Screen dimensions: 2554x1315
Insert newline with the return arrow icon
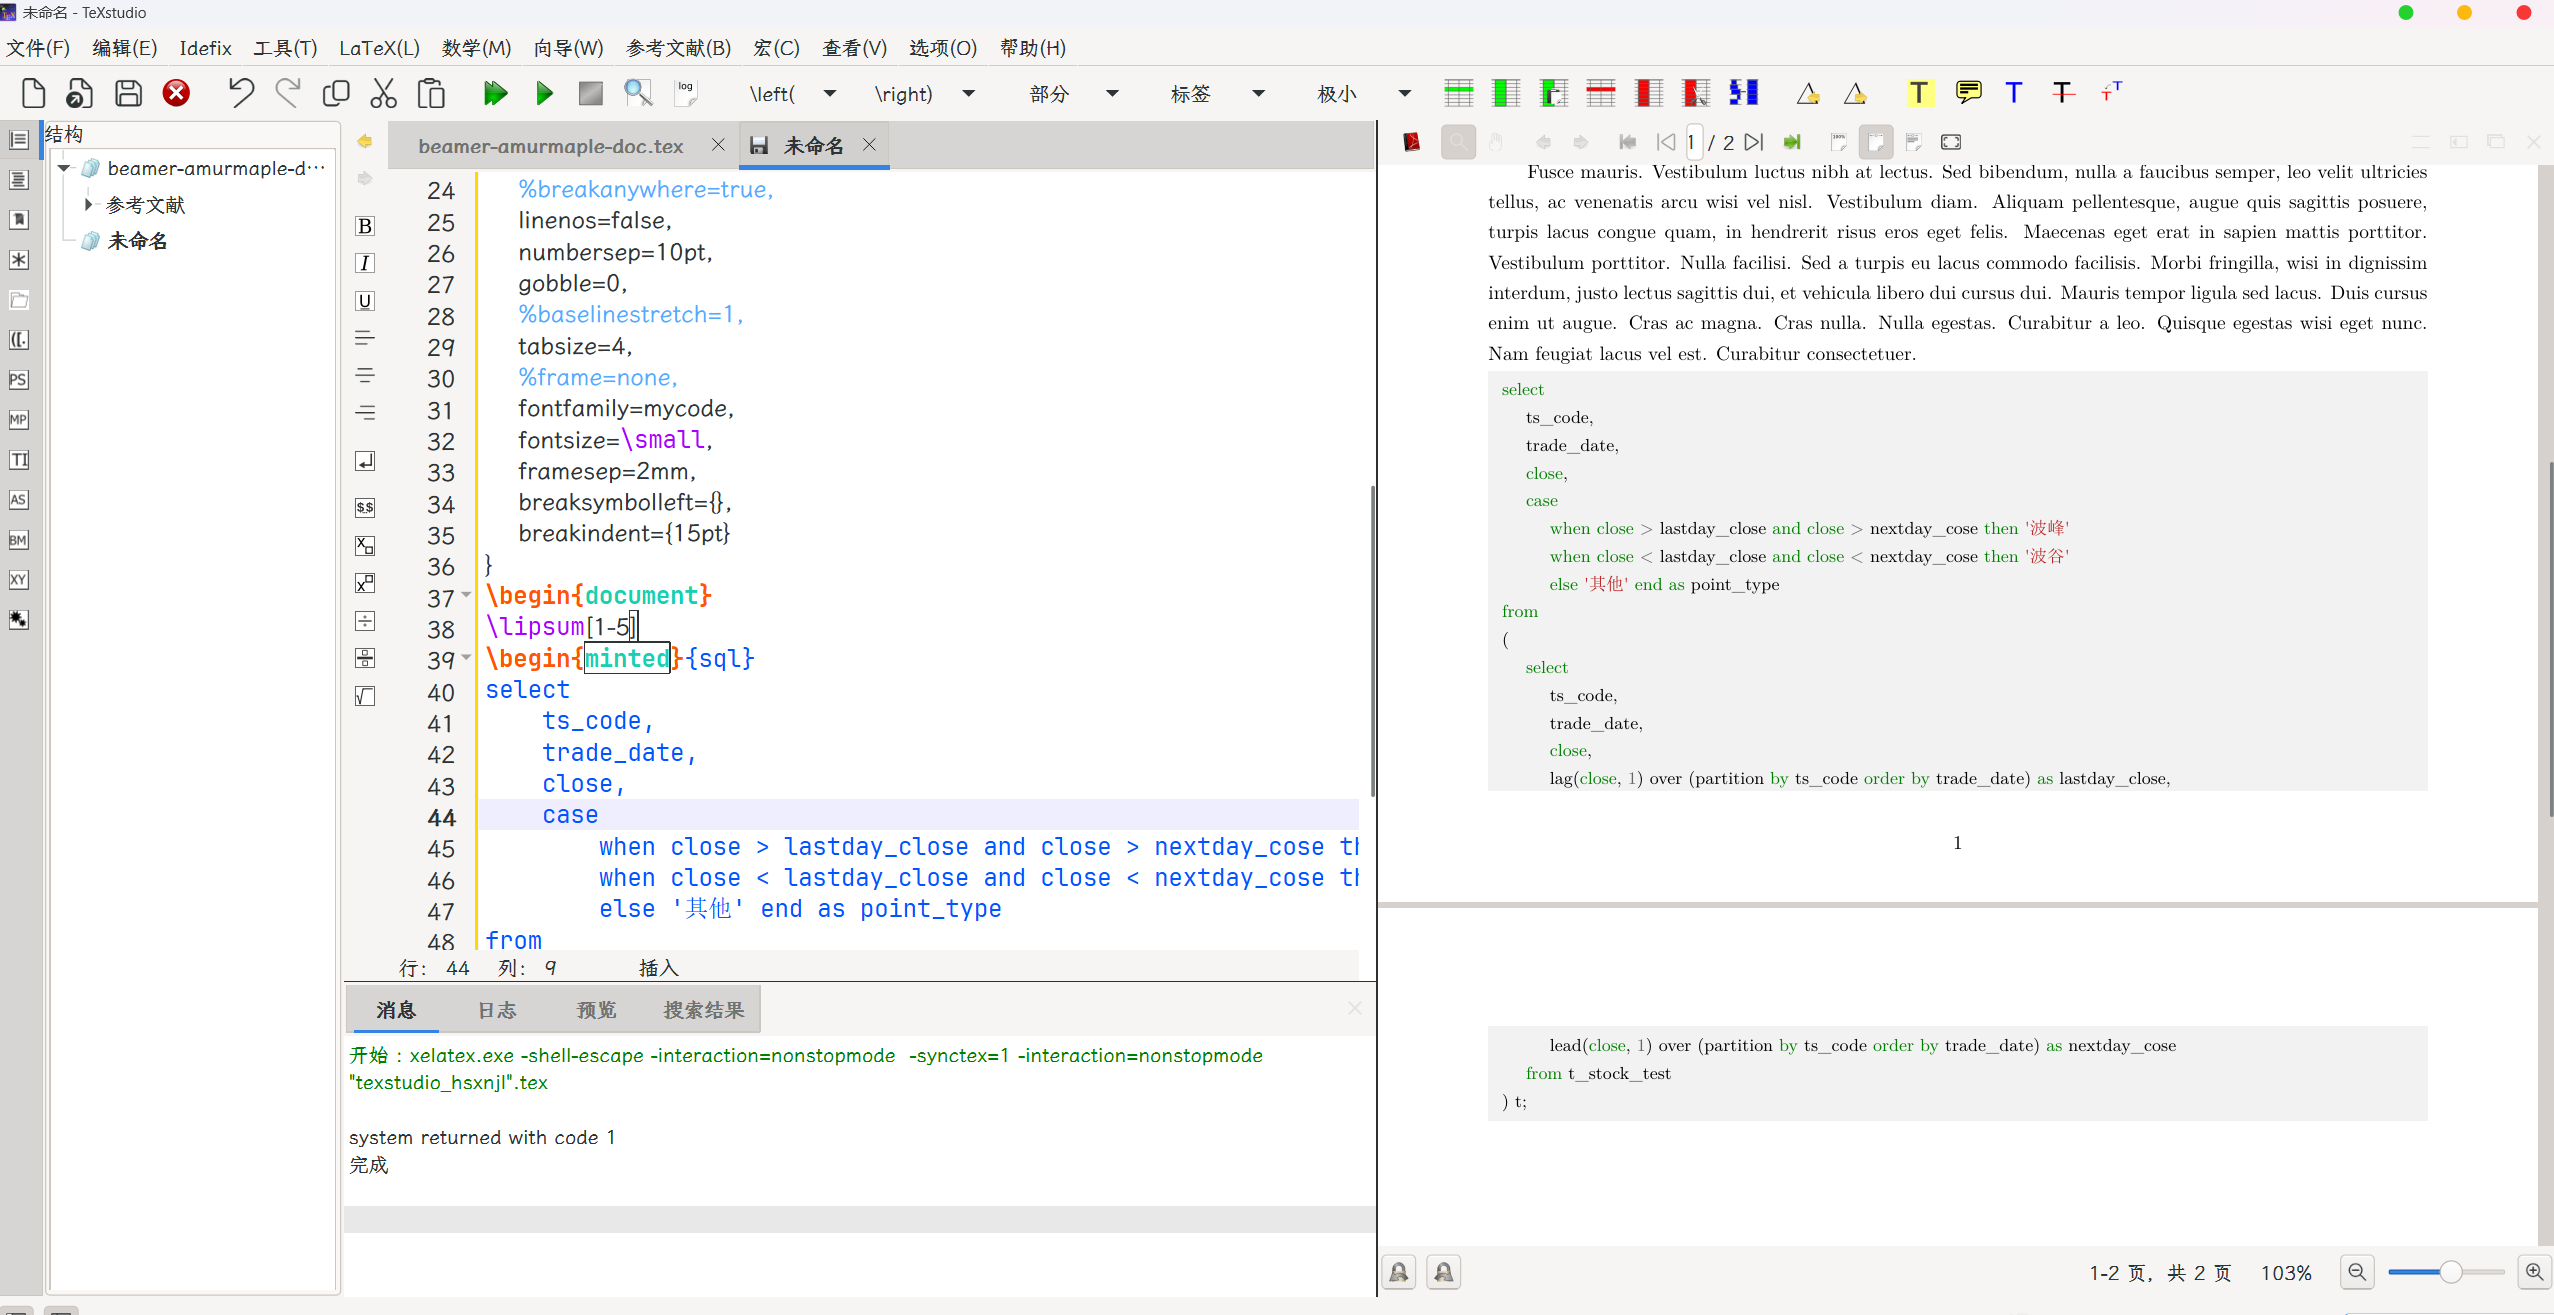[365, 461]
